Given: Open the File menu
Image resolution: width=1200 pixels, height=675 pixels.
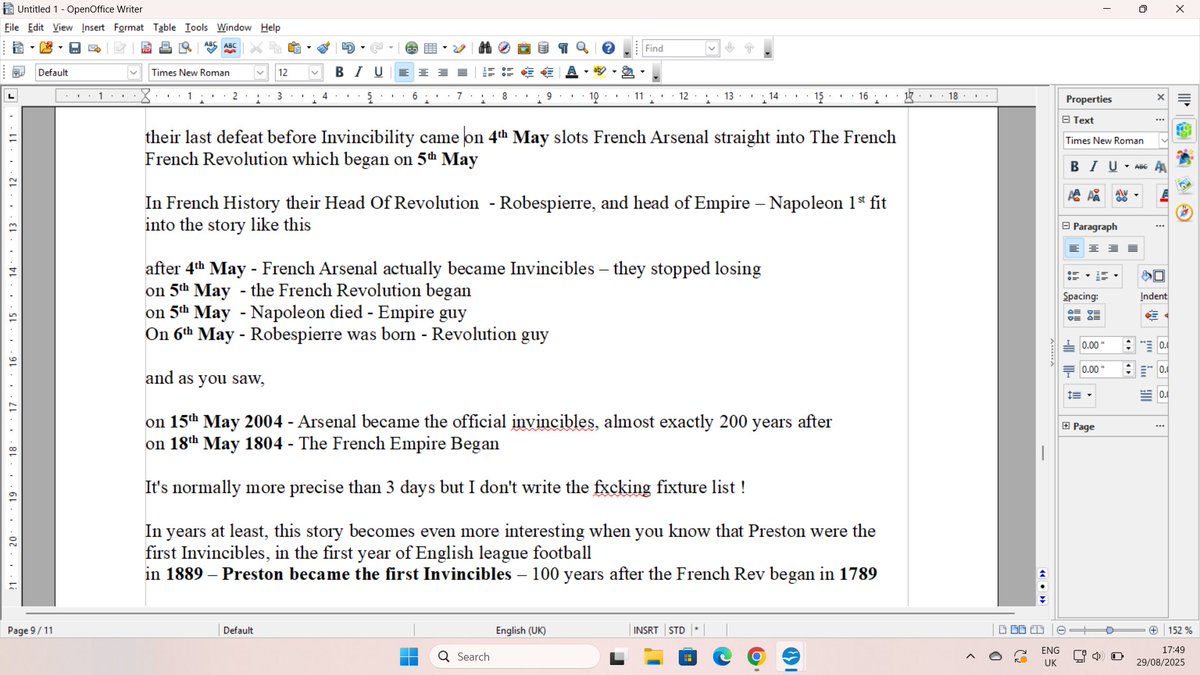Looking at the screenshot, I should coord(12,27).
